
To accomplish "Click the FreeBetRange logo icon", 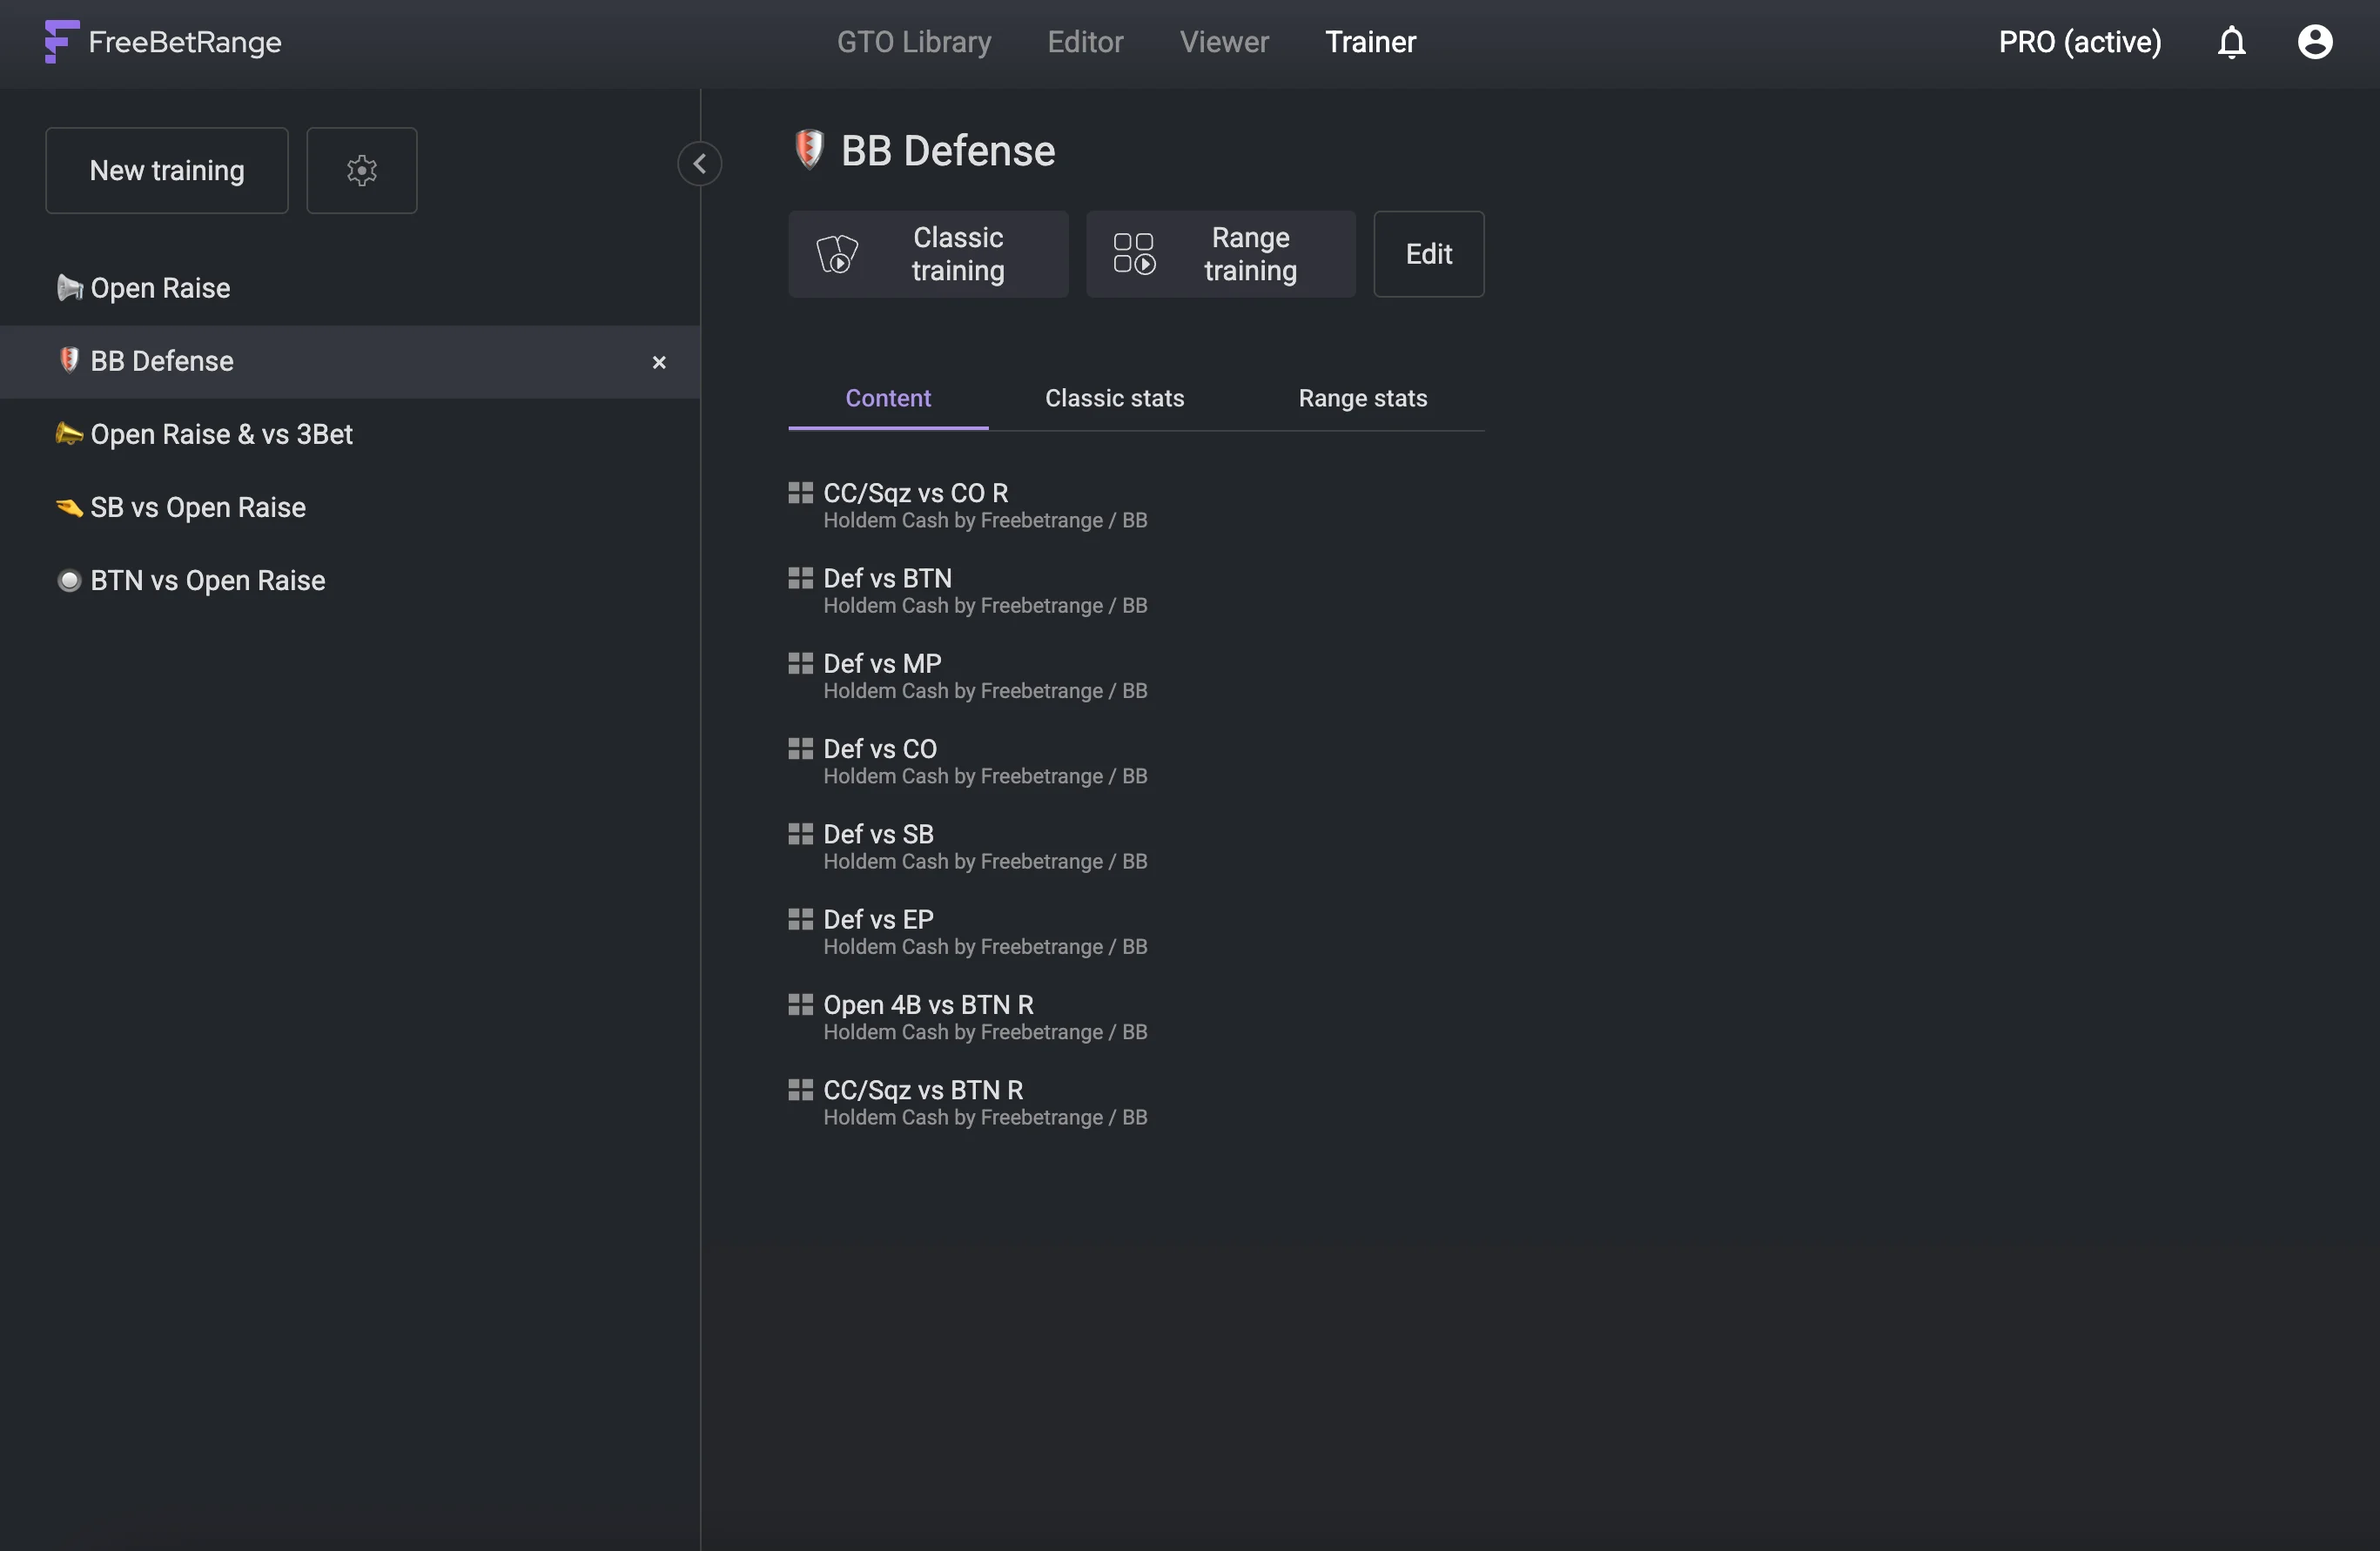I will tap(61, 42).
